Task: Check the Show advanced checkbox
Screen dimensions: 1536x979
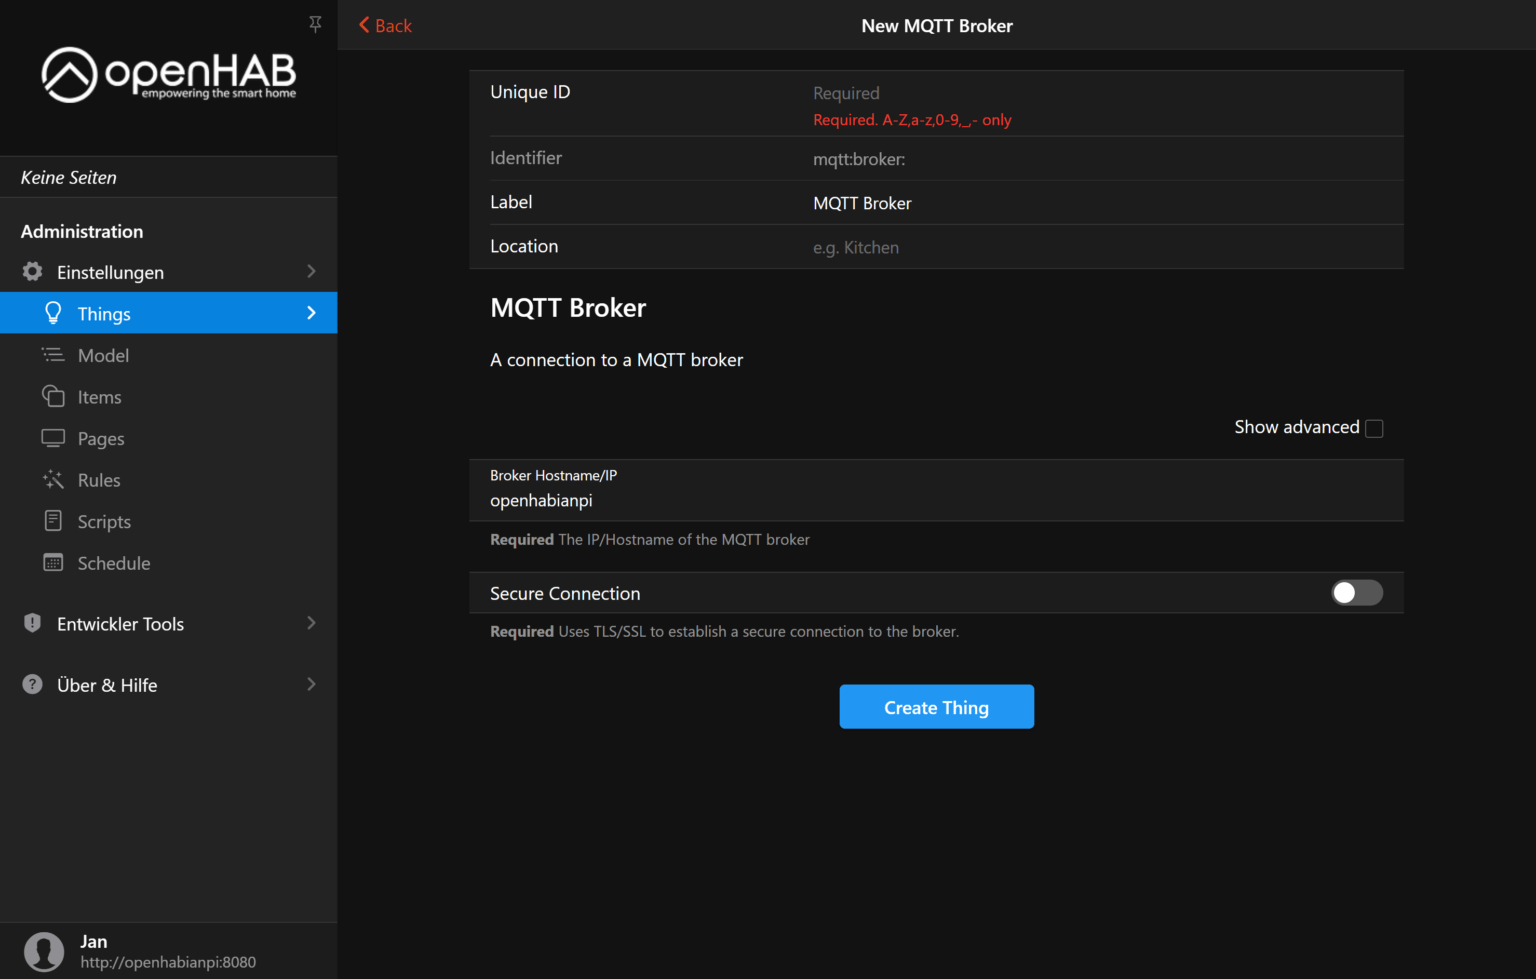Action: (x=1374, y=427)
